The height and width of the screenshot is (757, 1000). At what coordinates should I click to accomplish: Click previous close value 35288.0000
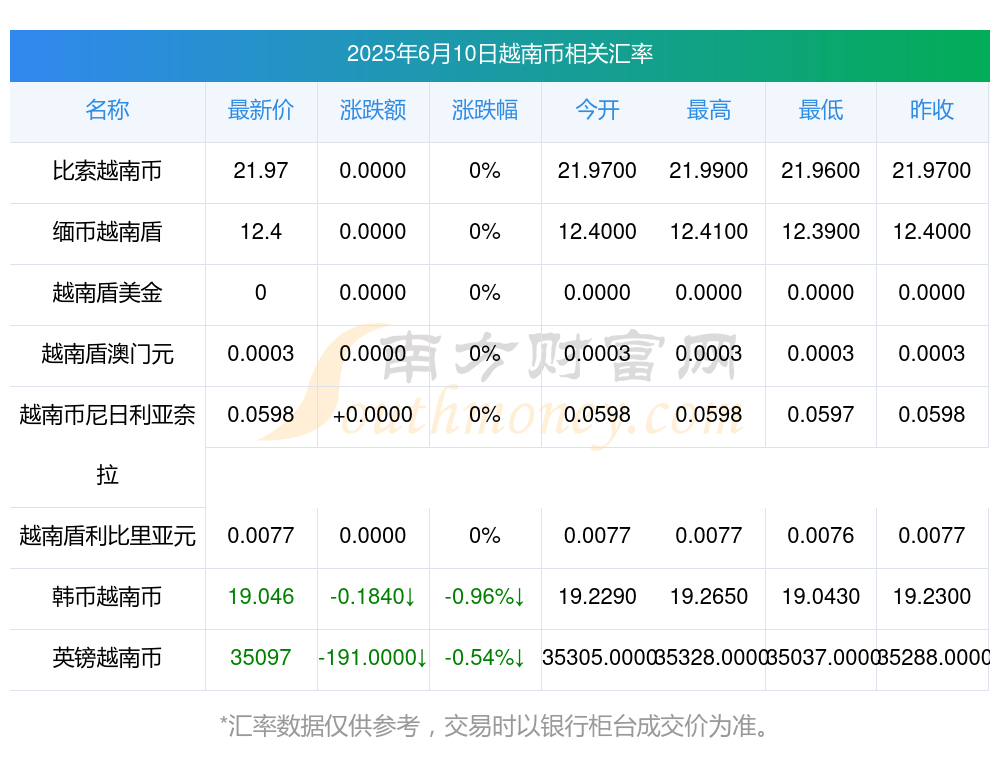(x=934, y=658)
